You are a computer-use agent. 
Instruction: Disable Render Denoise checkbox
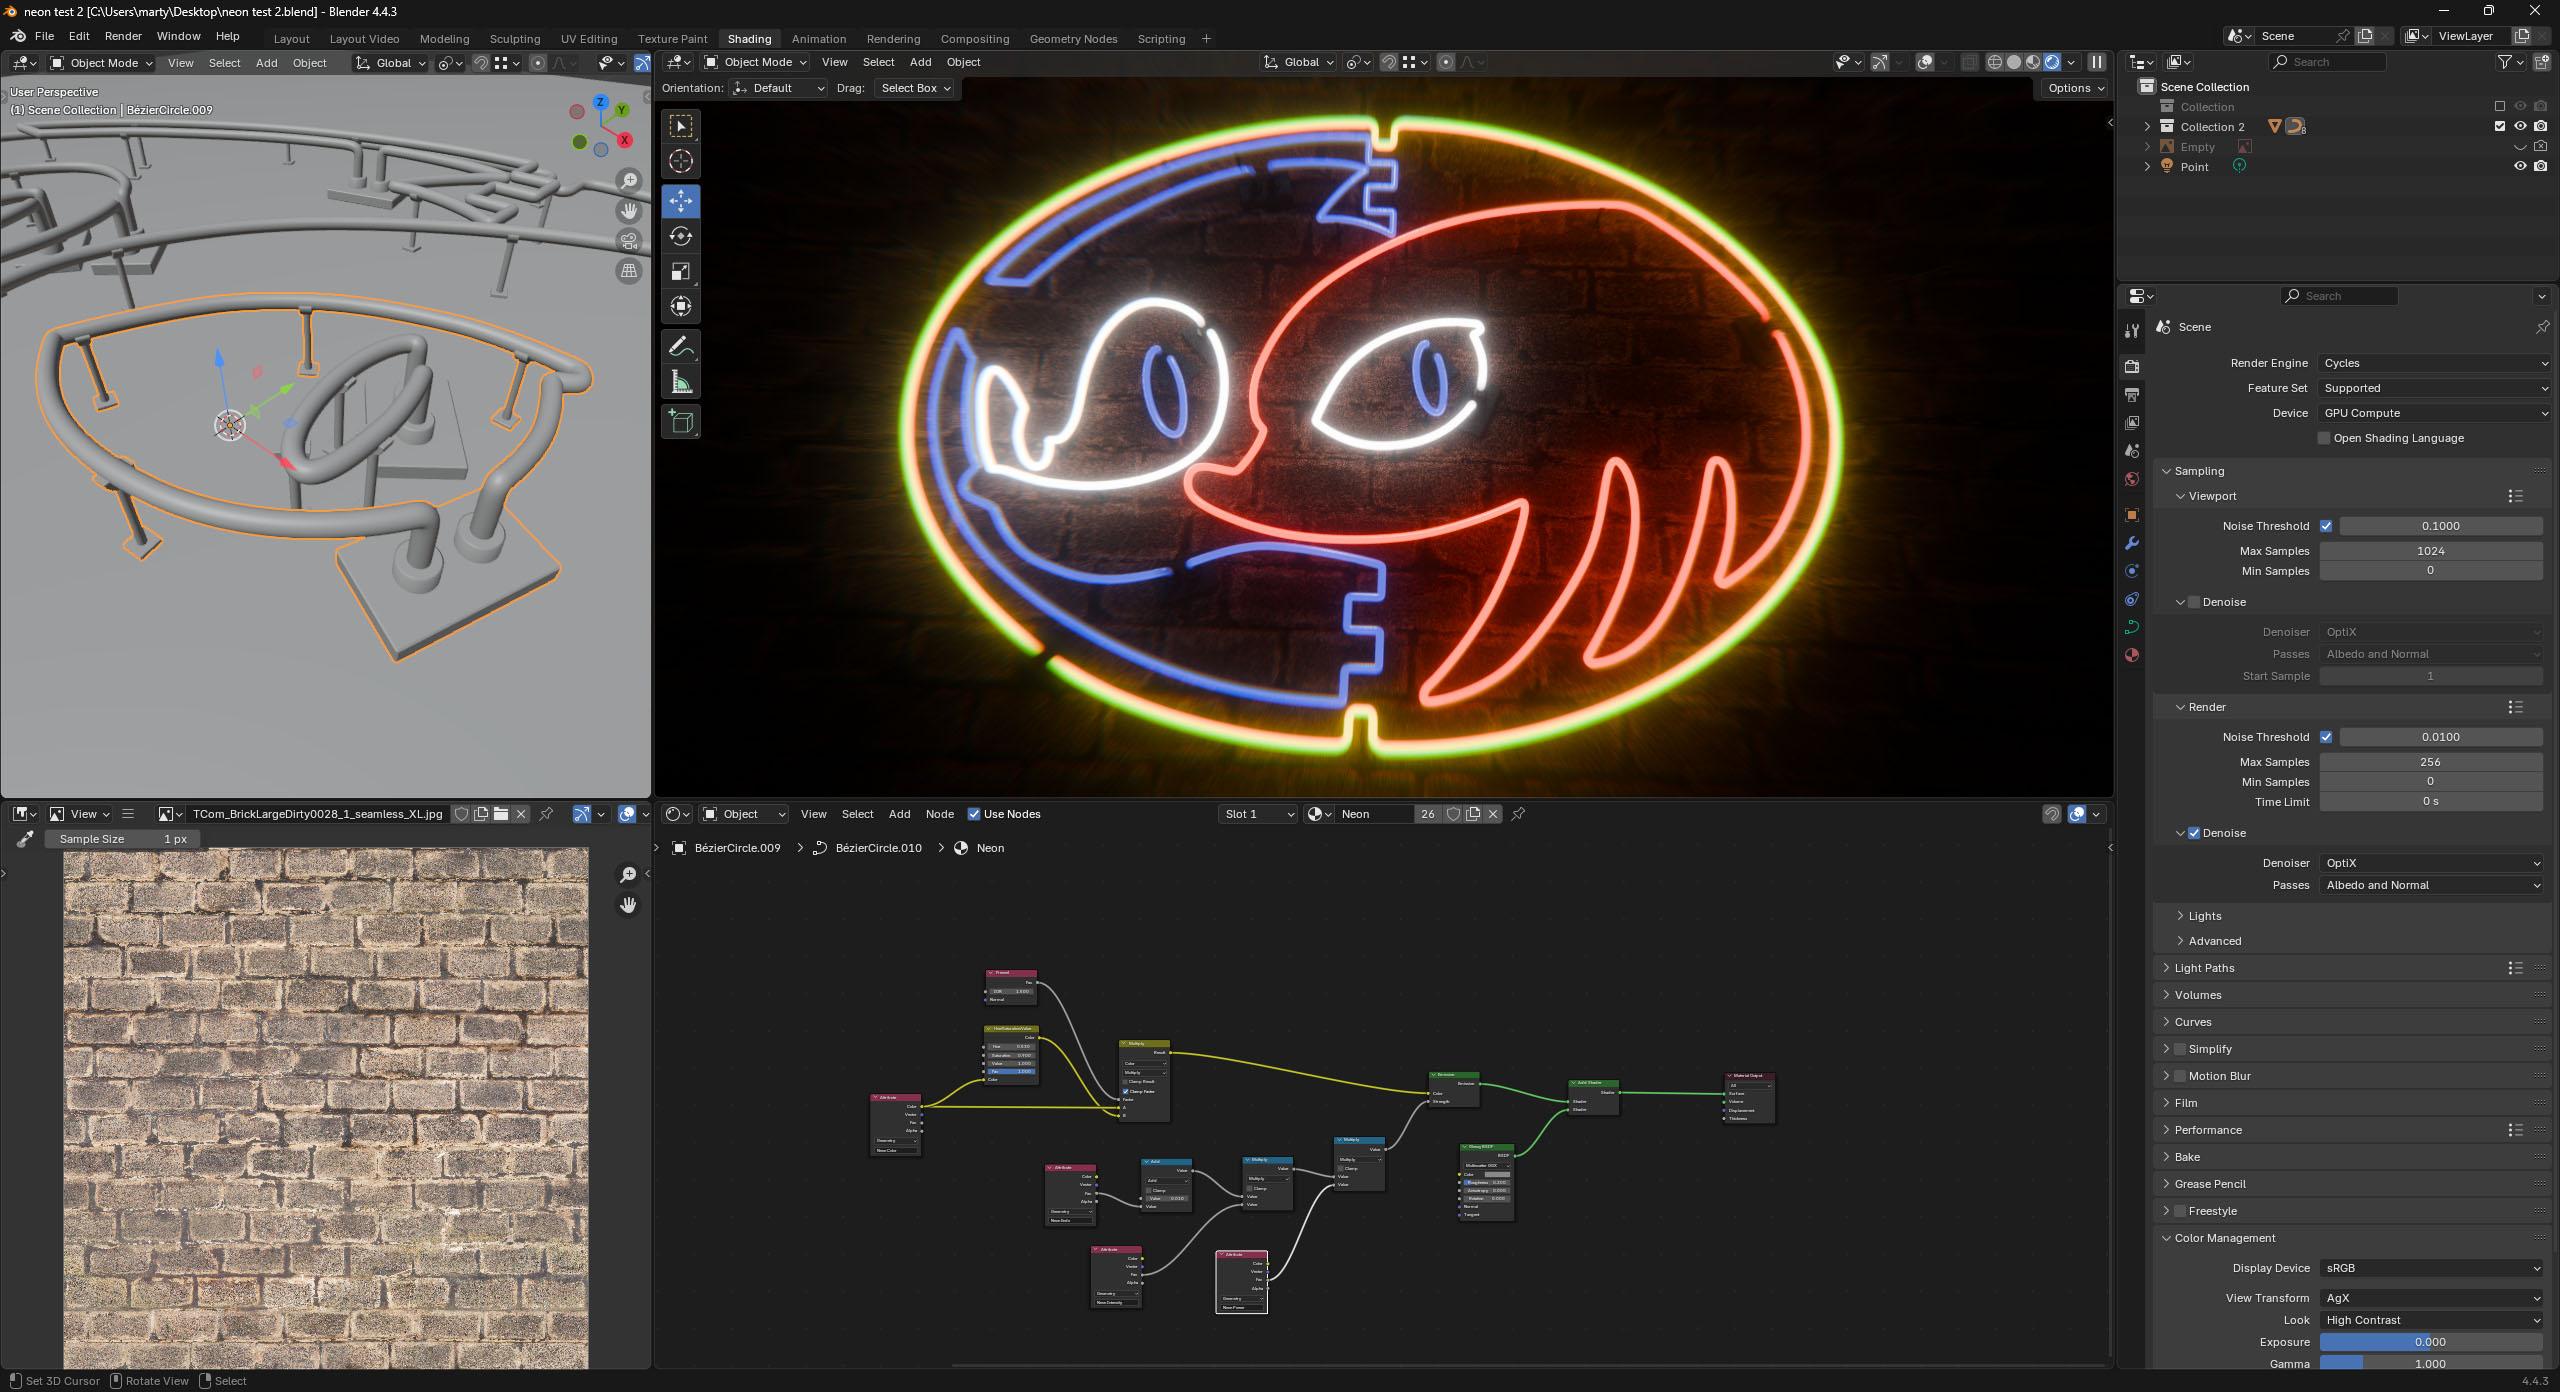click(2194, 833)
